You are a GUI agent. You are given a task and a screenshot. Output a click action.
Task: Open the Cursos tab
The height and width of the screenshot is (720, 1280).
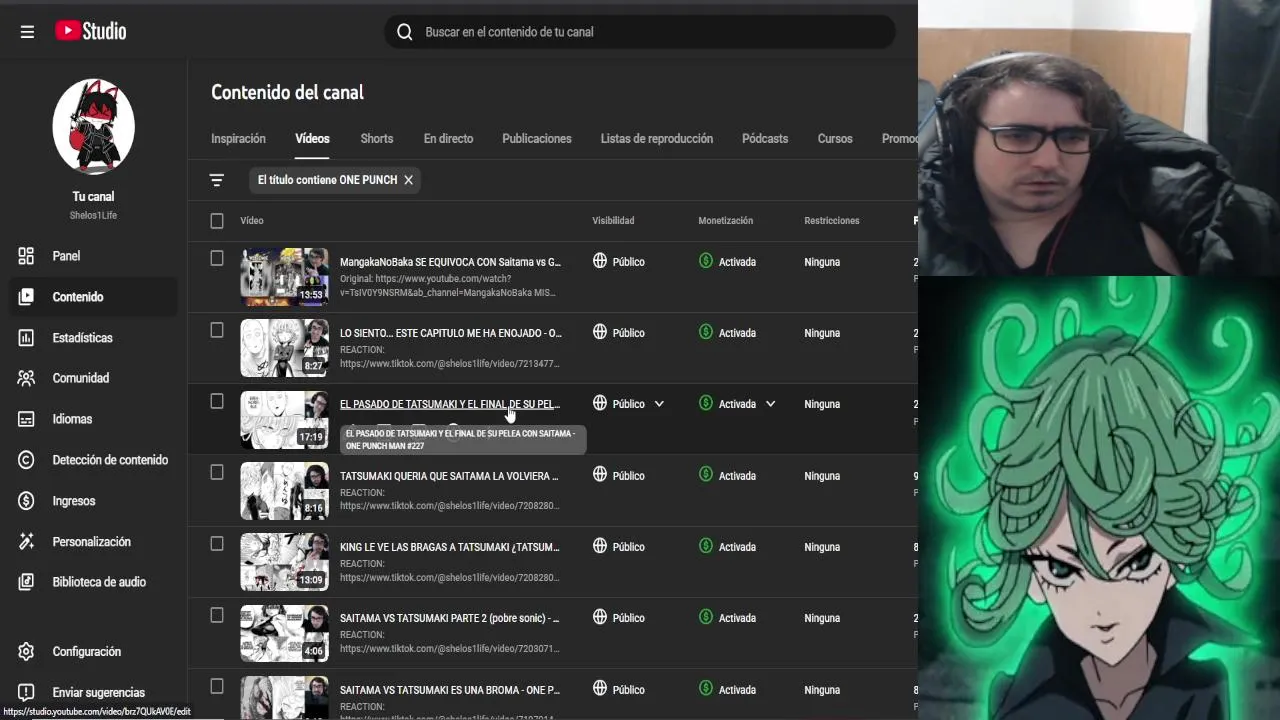click(835, 139)
